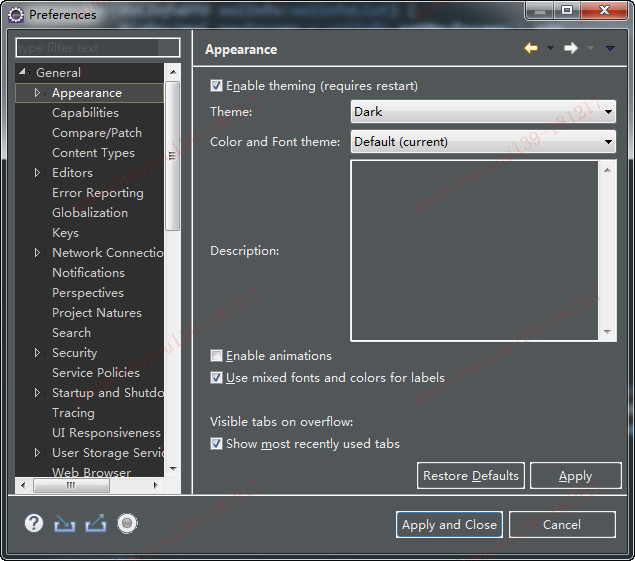The image size is (635, 561).
Task: Open the purple view menu triangle
Action: [610, 48]
